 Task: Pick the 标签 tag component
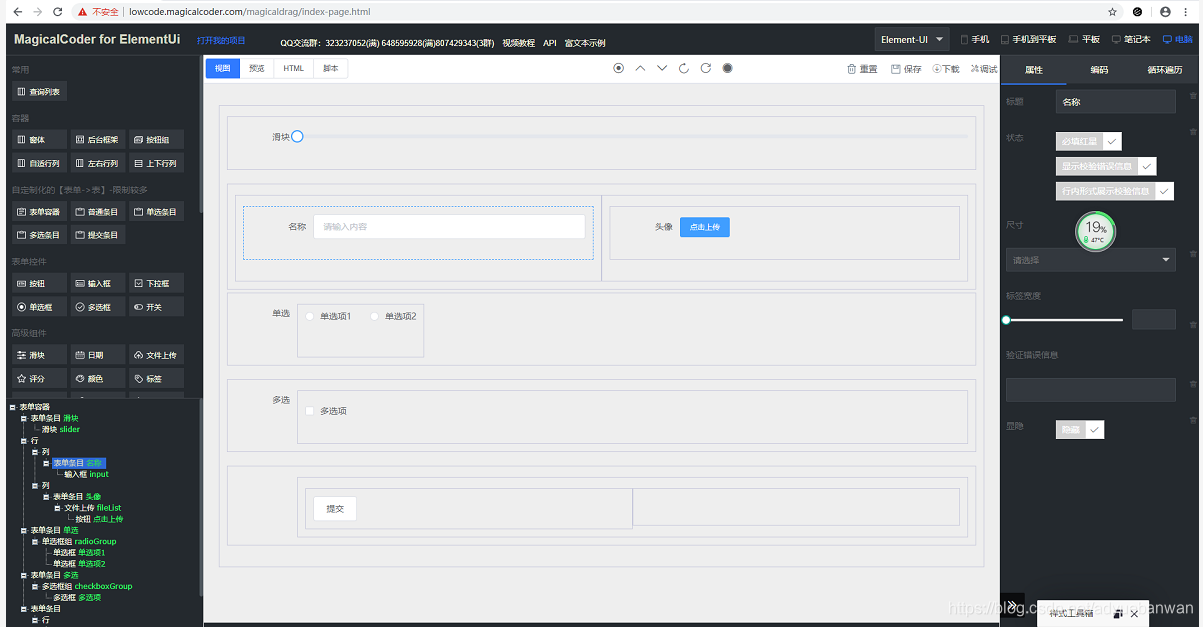pos(156,379)
